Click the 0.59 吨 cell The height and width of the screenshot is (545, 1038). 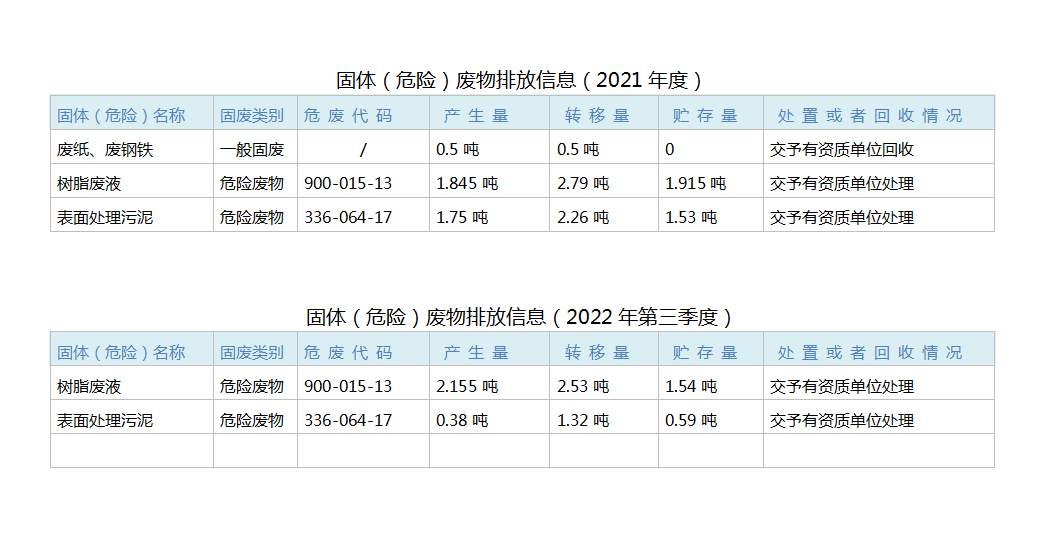[x=691, y=420]
